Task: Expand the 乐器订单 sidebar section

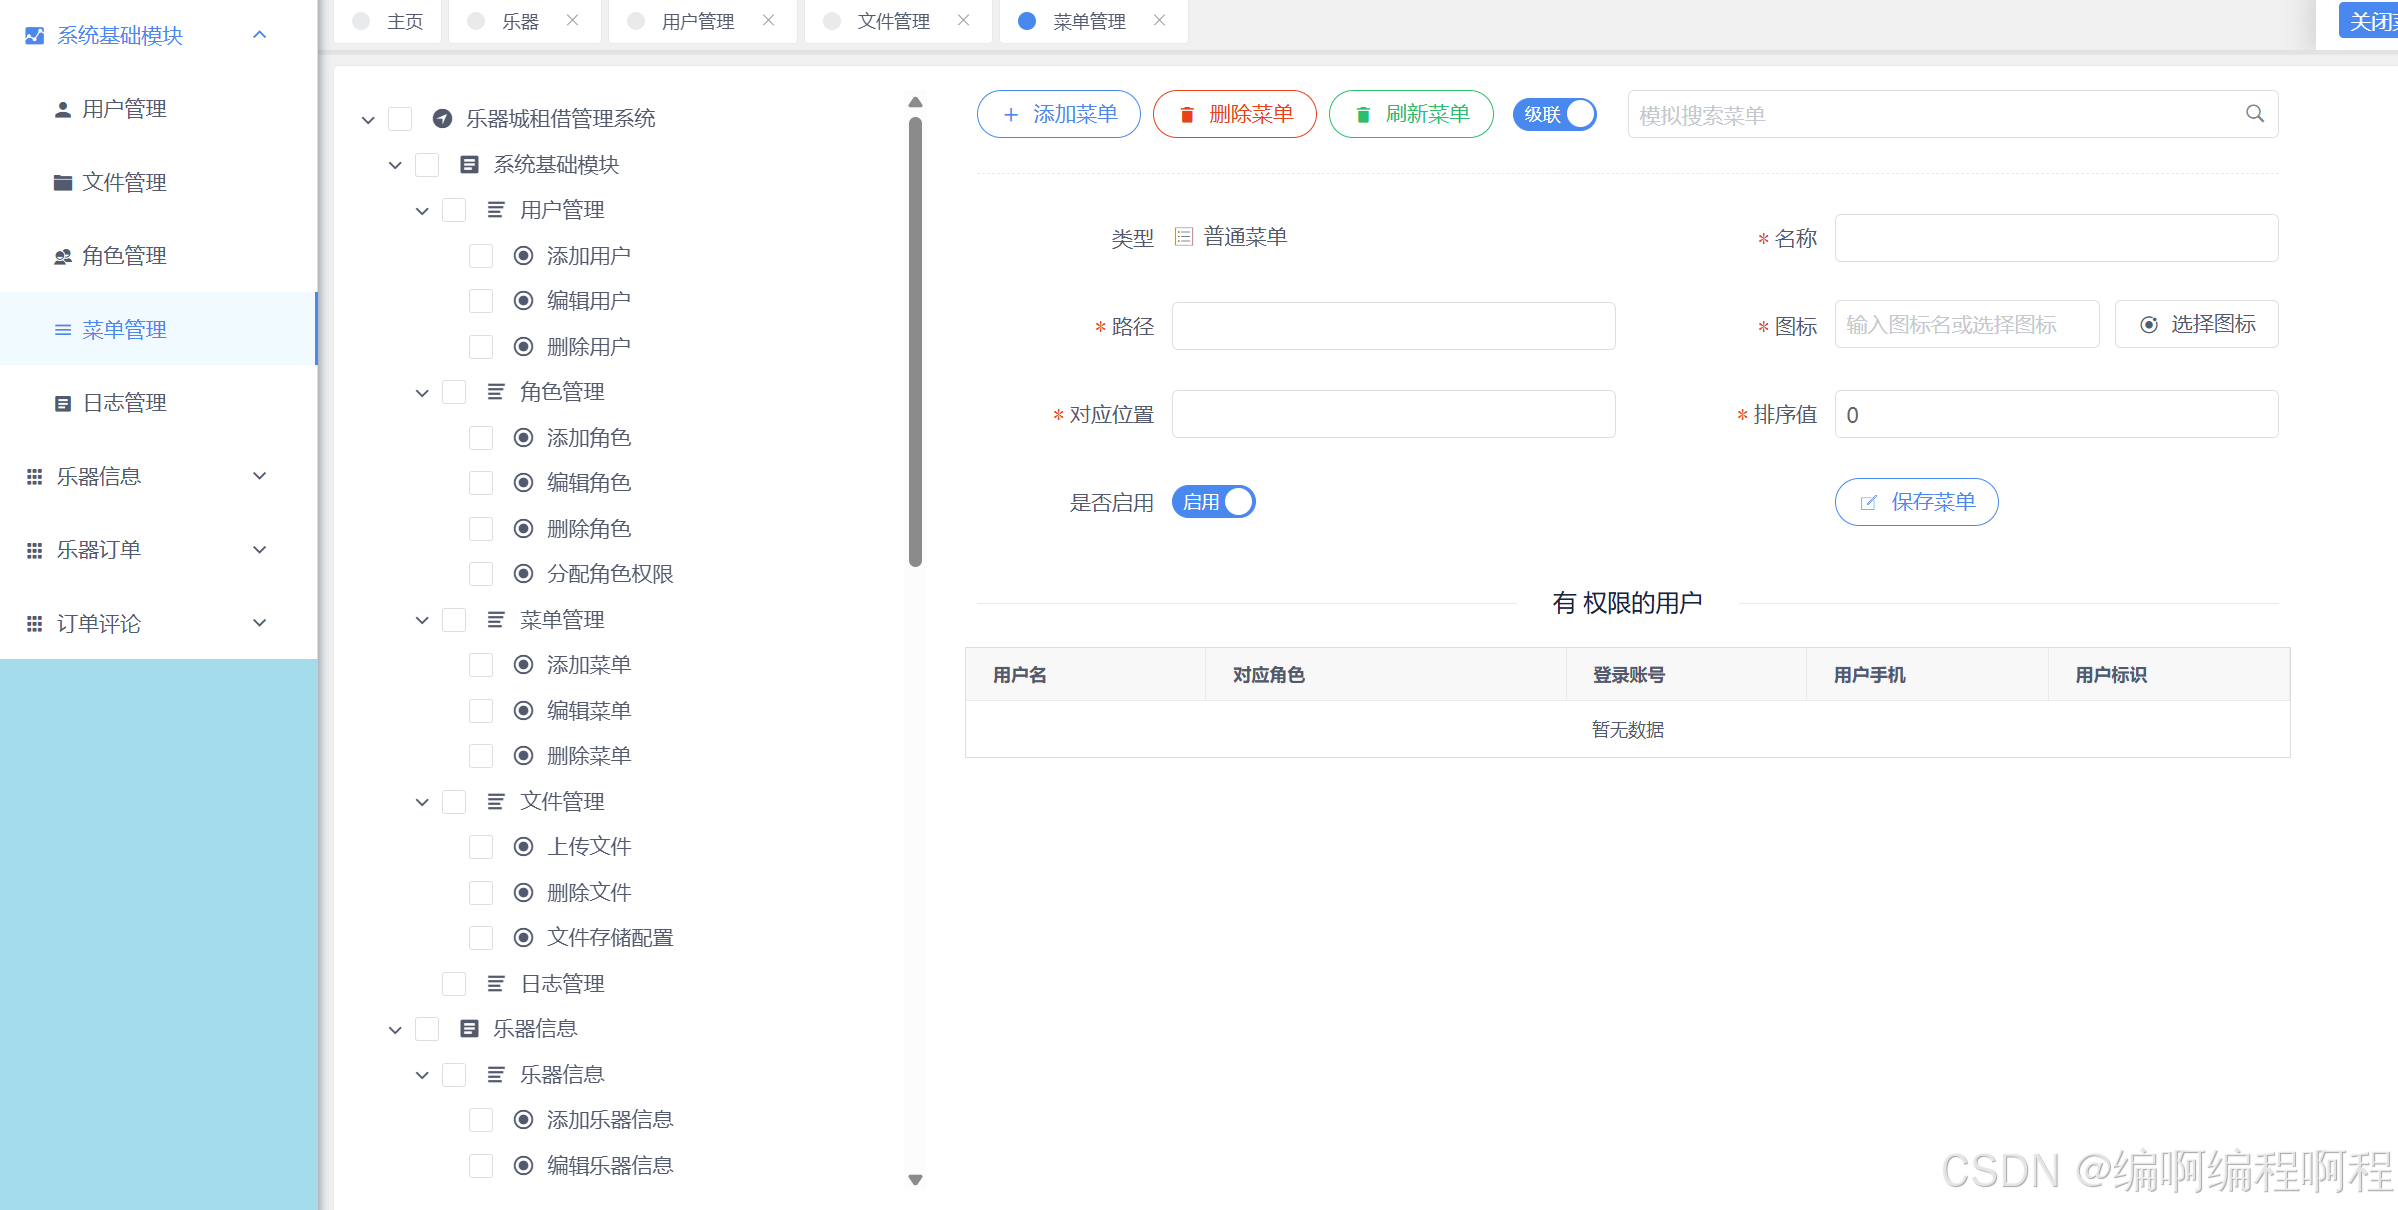Action: click(x=259, y=549)
